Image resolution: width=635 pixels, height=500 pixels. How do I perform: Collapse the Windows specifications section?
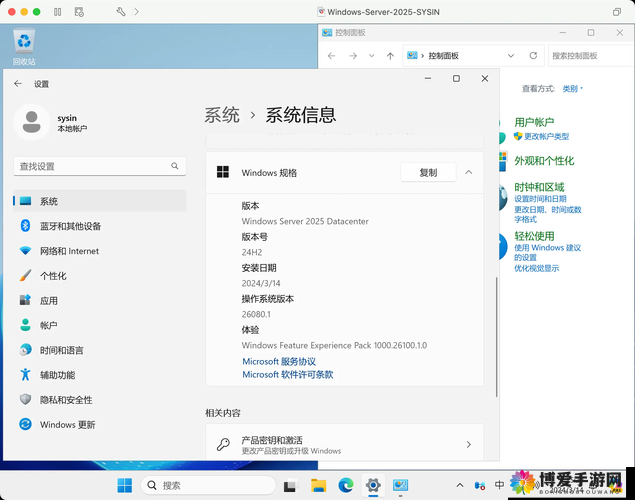click(469, 172)
